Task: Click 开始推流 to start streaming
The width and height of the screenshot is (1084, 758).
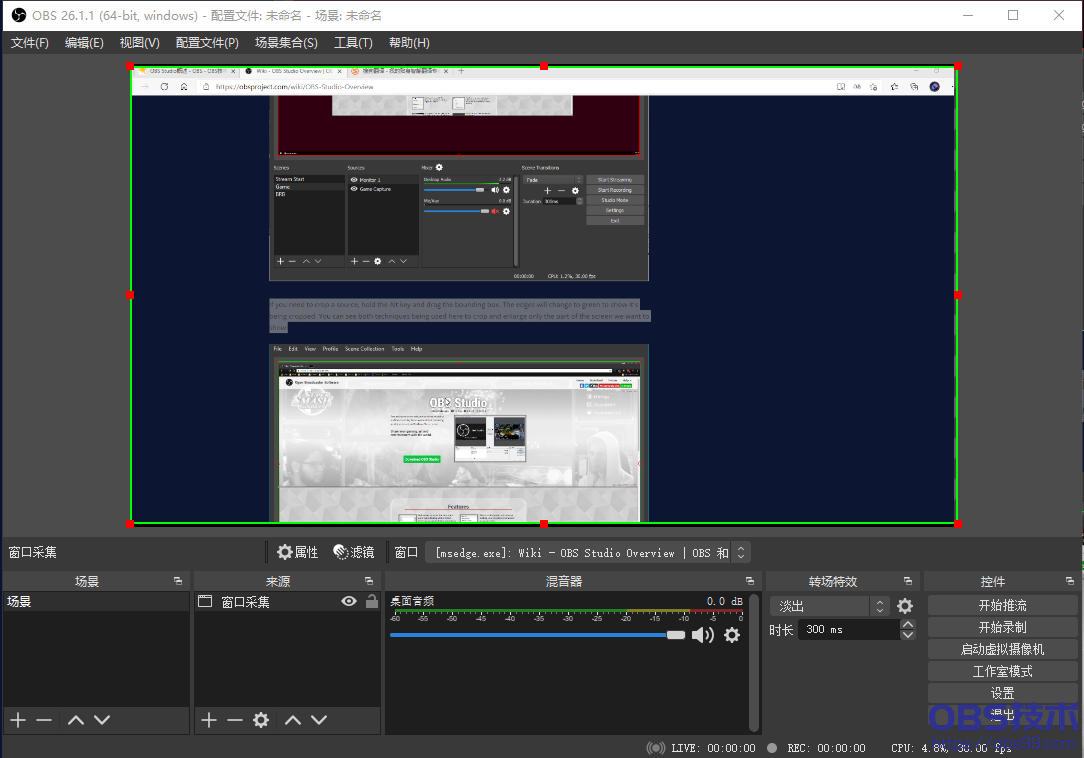Action: [1002, 605]
